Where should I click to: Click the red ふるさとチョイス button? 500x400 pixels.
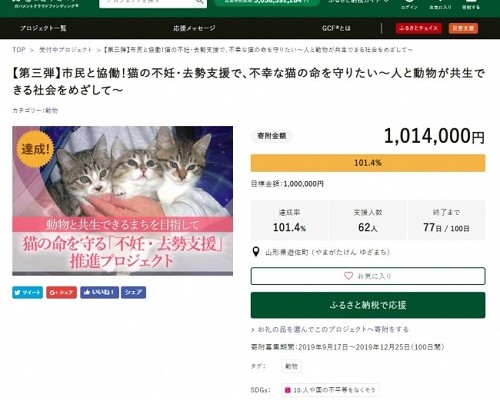click(x=419, y=28)
